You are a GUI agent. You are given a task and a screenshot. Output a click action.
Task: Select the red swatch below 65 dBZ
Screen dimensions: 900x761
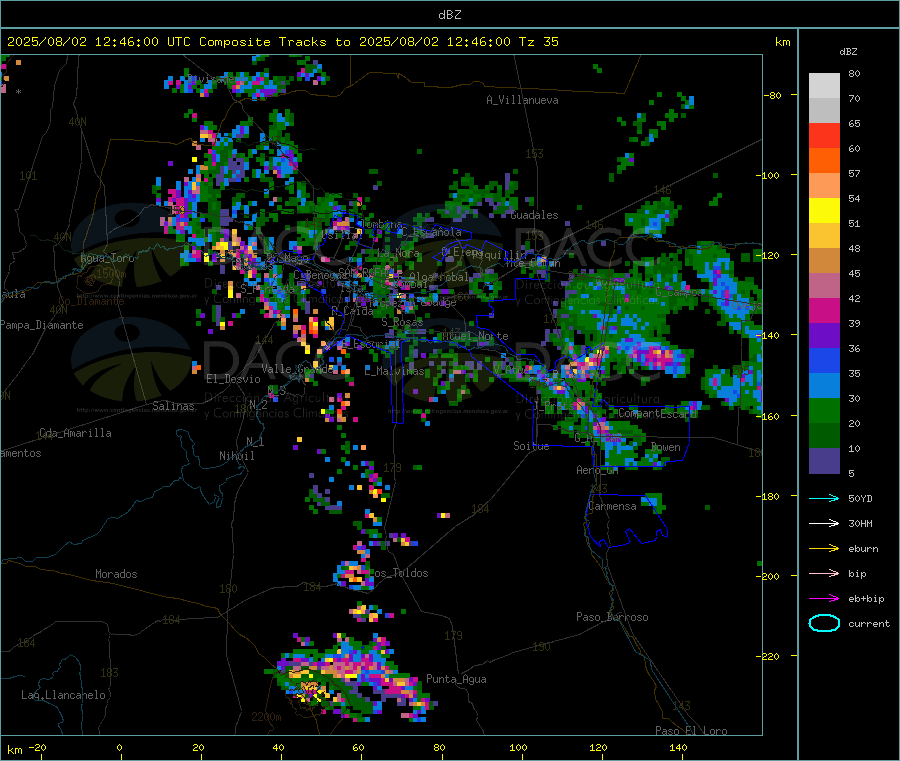[x=824, y=135]
